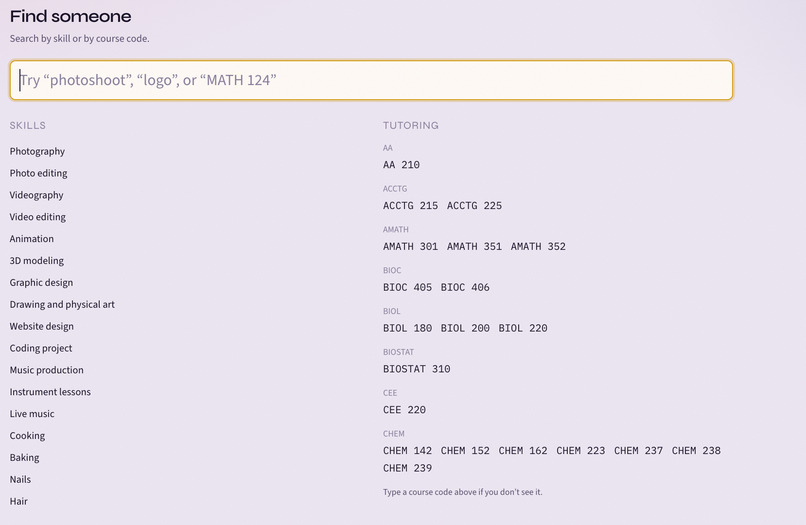The height and width of the screenshot is (525, 806).
Task: Choose BIOC 406 course
Action: [465, 287]
